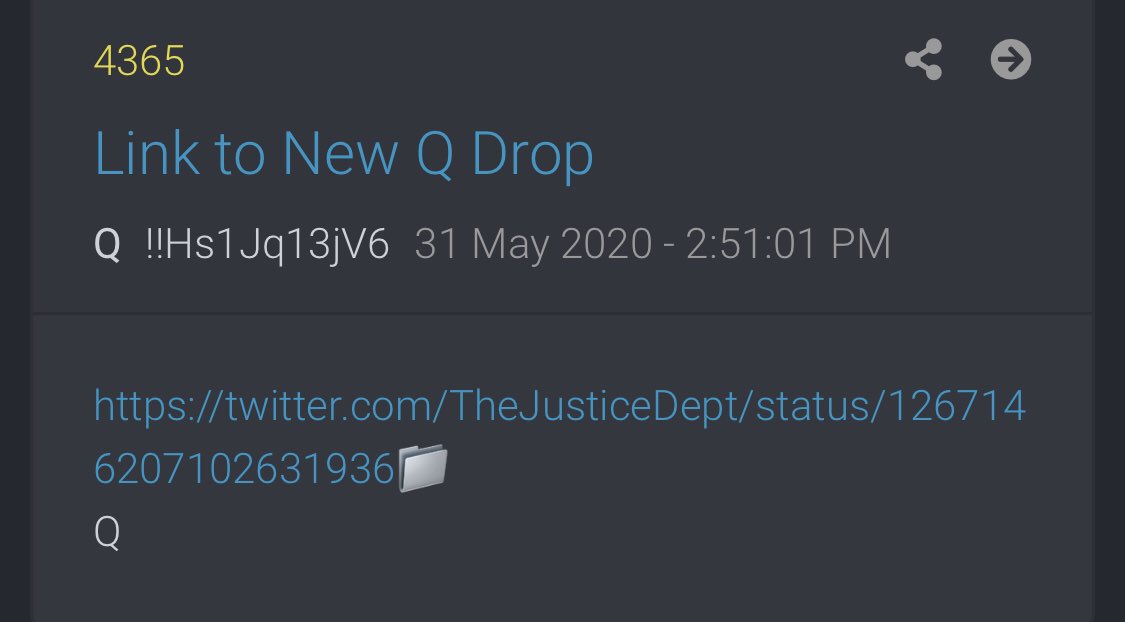Open the post via the circled arrow icon
This screenshot has height=622, width=1125.
click(x=1011, y=60)
